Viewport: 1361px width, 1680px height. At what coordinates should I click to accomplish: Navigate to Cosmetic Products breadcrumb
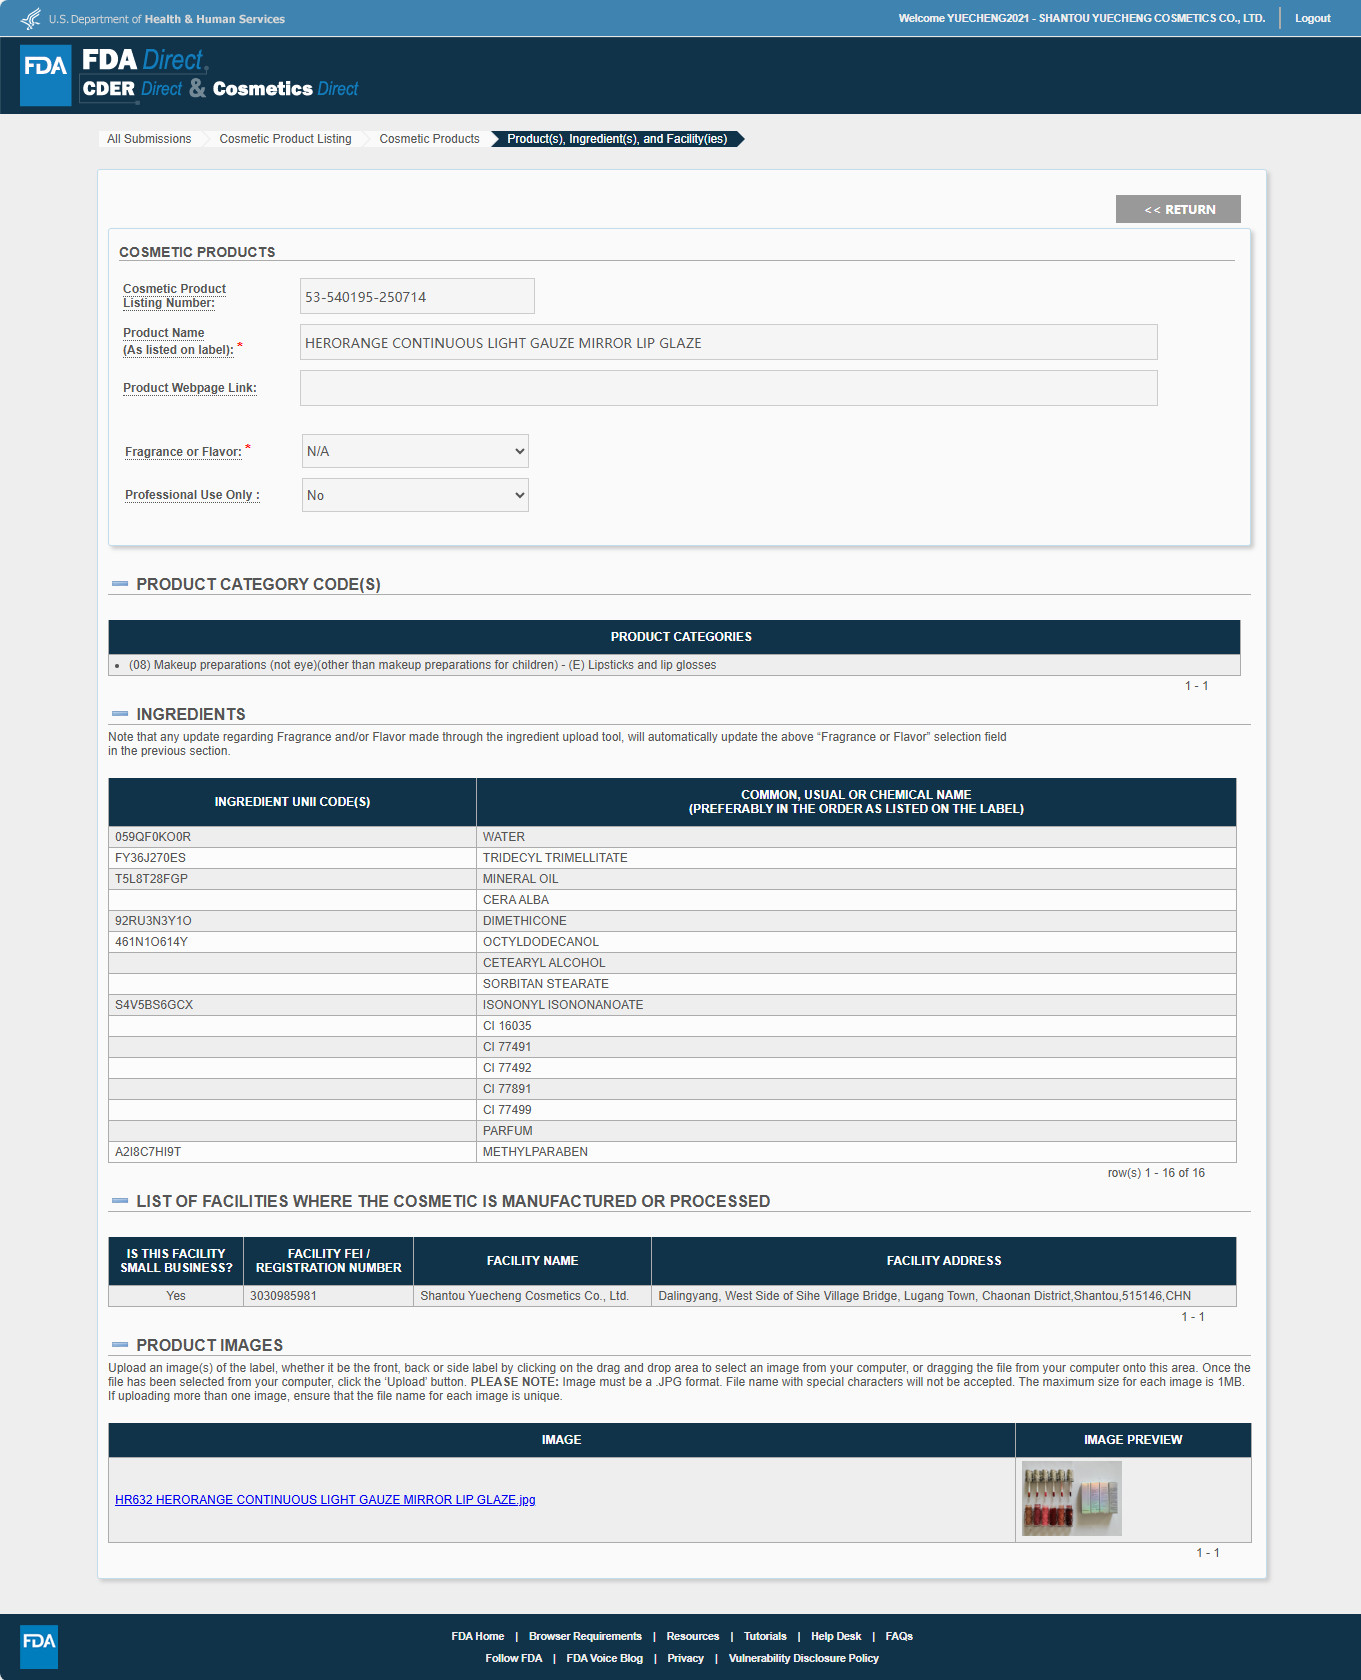429,139
